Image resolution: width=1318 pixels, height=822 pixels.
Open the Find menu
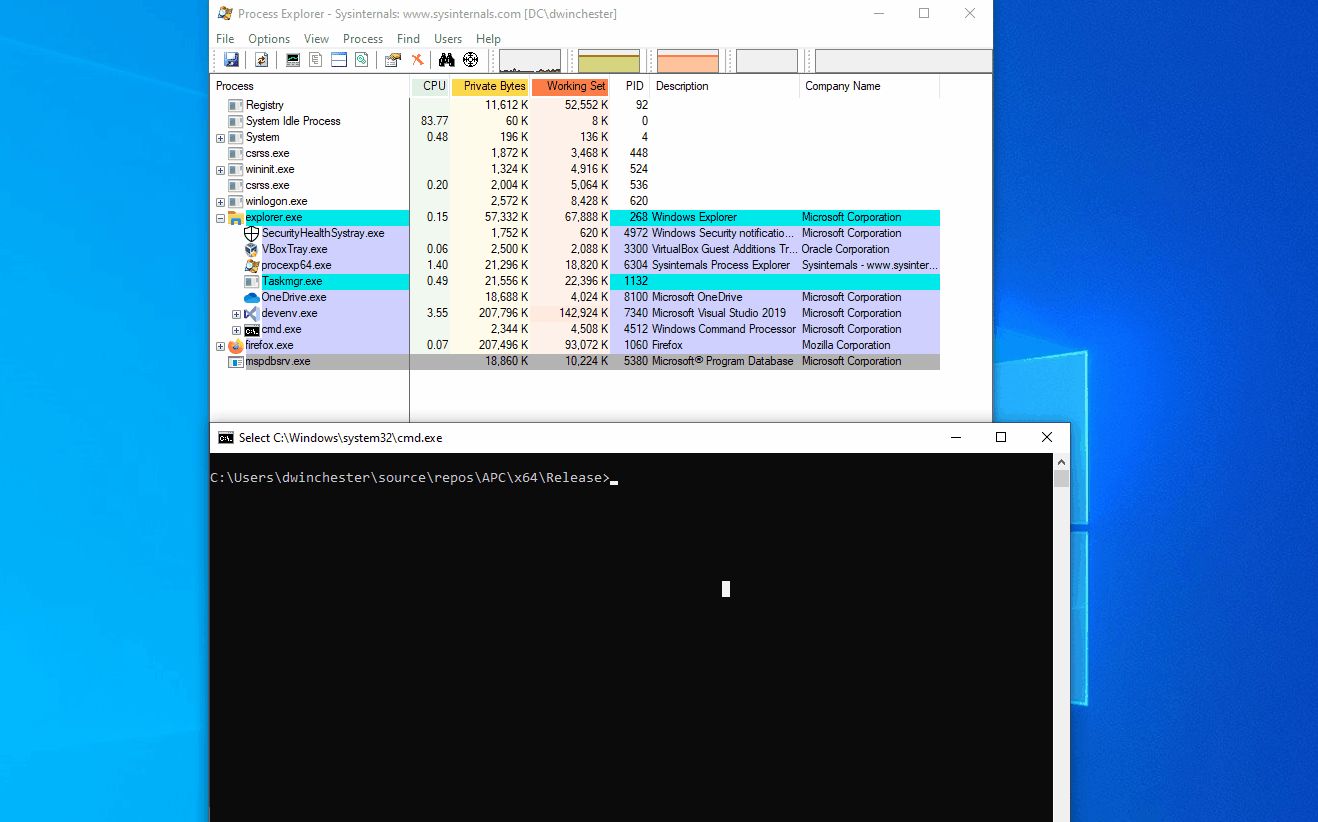pos(408,39)
